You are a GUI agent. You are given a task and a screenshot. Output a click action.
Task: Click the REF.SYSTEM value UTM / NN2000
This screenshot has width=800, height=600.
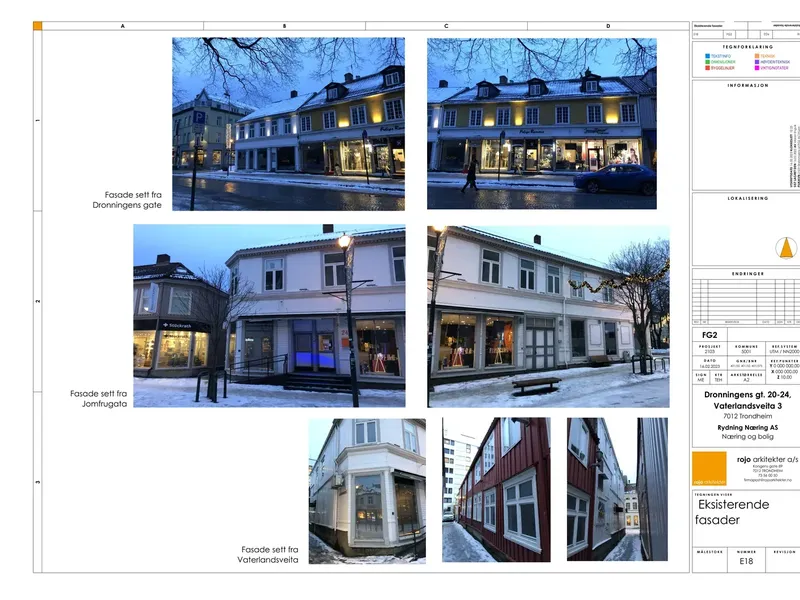(x=785, y=352)
